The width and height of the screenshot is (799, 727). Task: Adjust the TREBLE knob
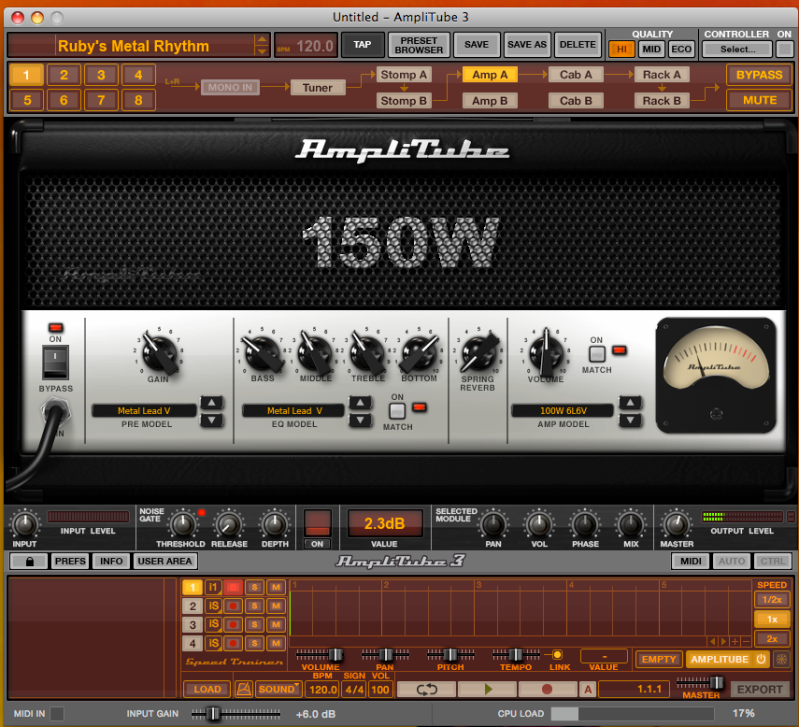coord(367,353)
